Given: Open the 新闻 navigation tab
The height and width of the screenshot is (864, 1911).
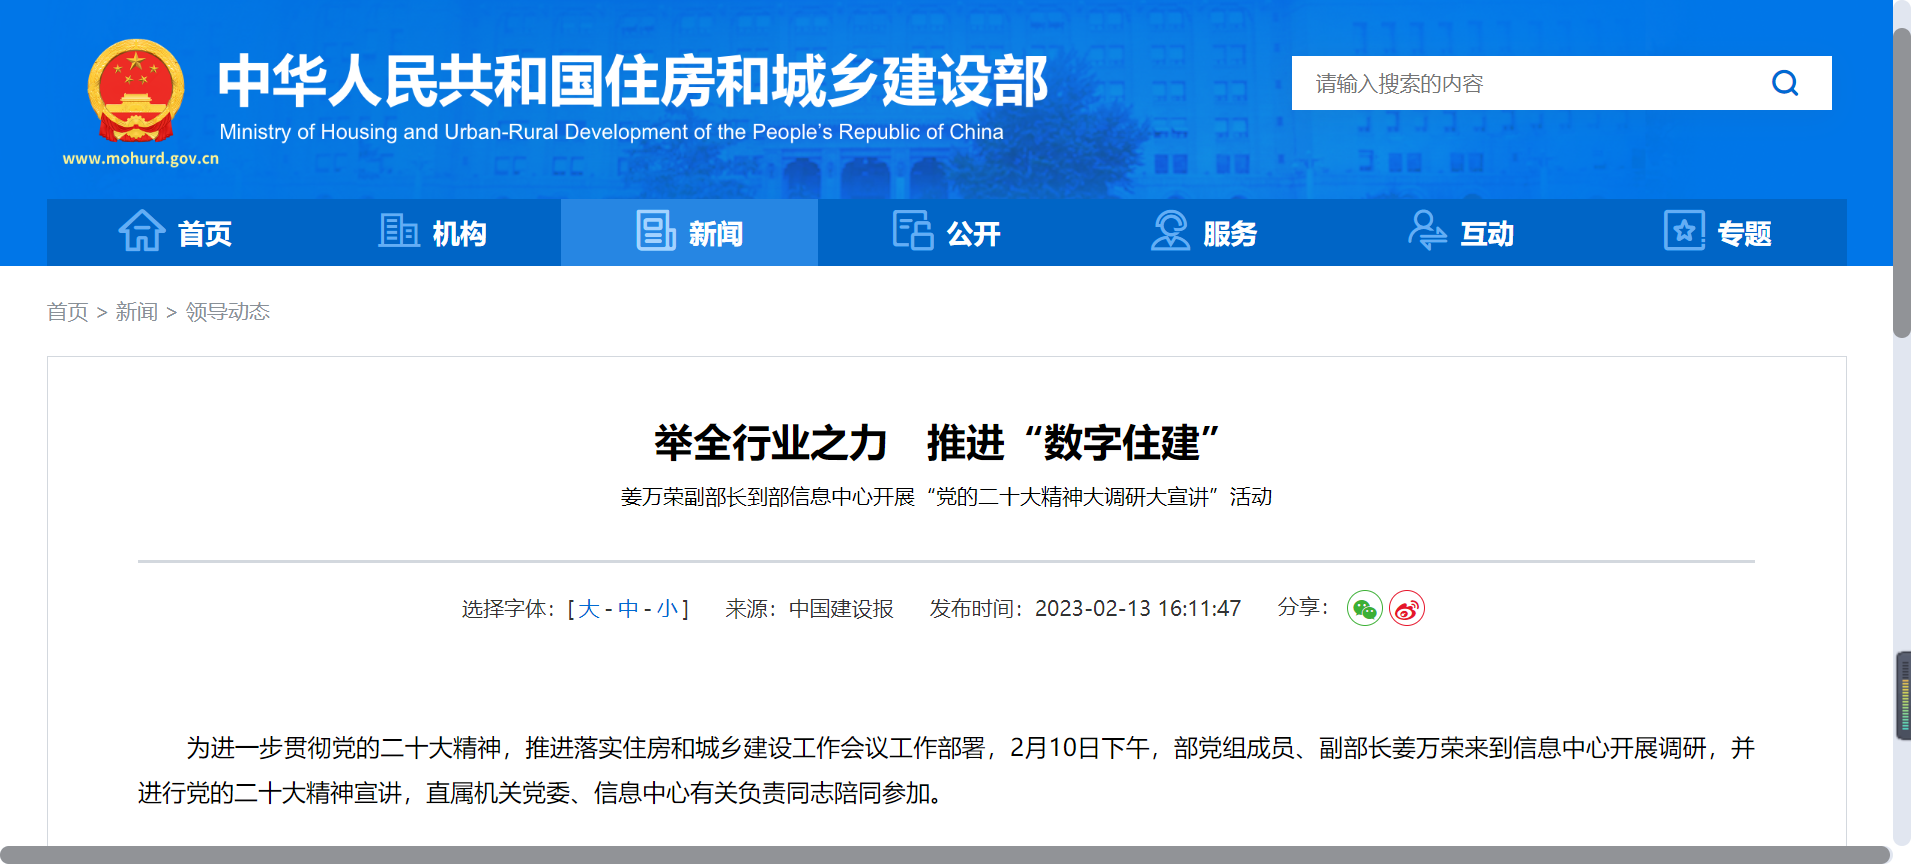Looking at the screenshot, I should click(x=689, y=233).
